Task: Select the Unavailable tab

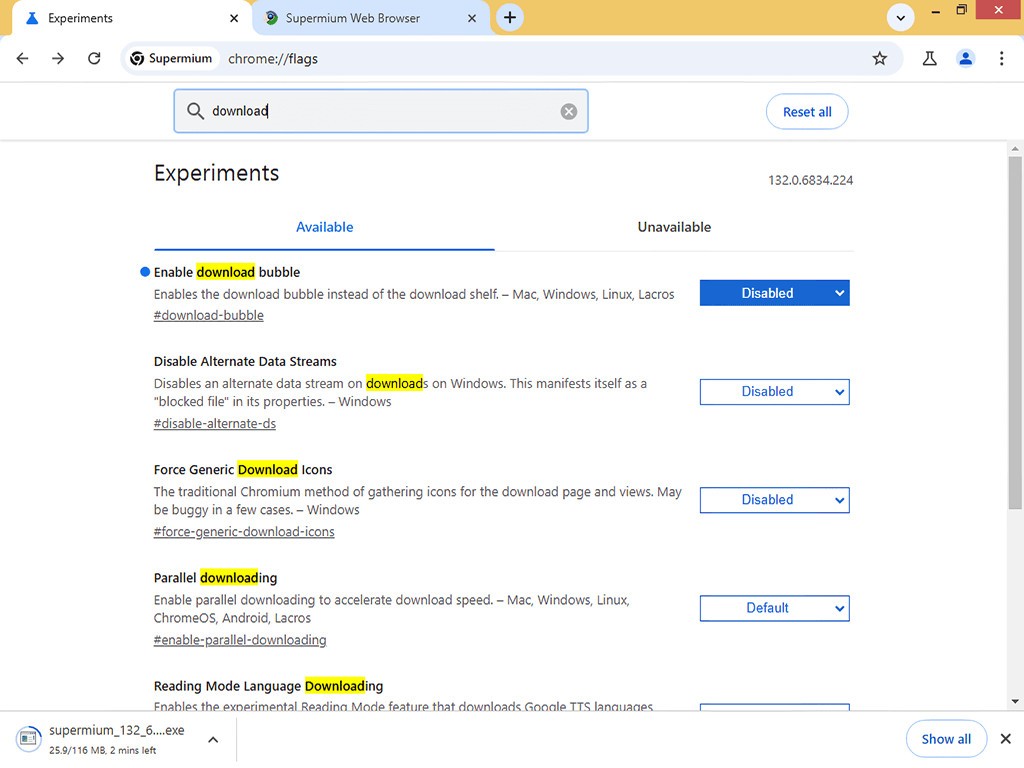Action: pos(674,227)
